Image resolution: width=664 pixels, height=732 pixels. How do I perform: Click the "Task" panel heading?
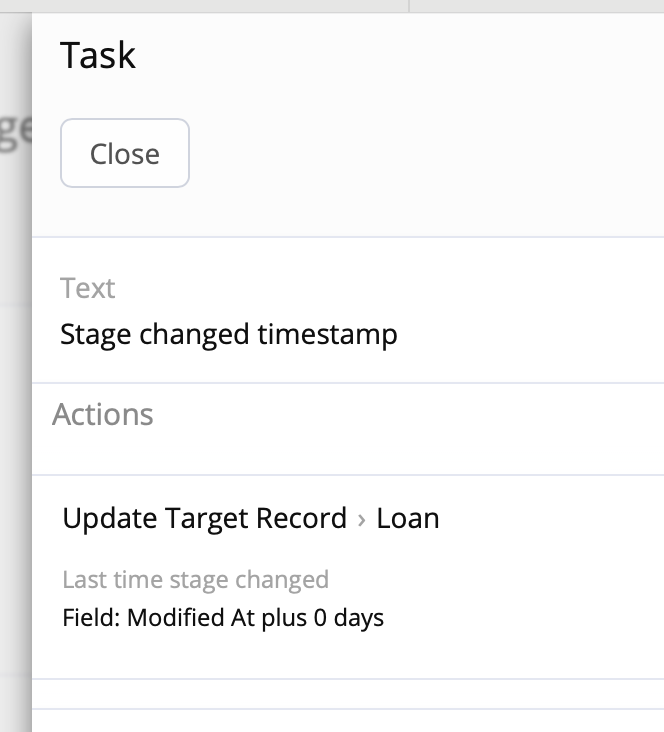pos(98,56)
